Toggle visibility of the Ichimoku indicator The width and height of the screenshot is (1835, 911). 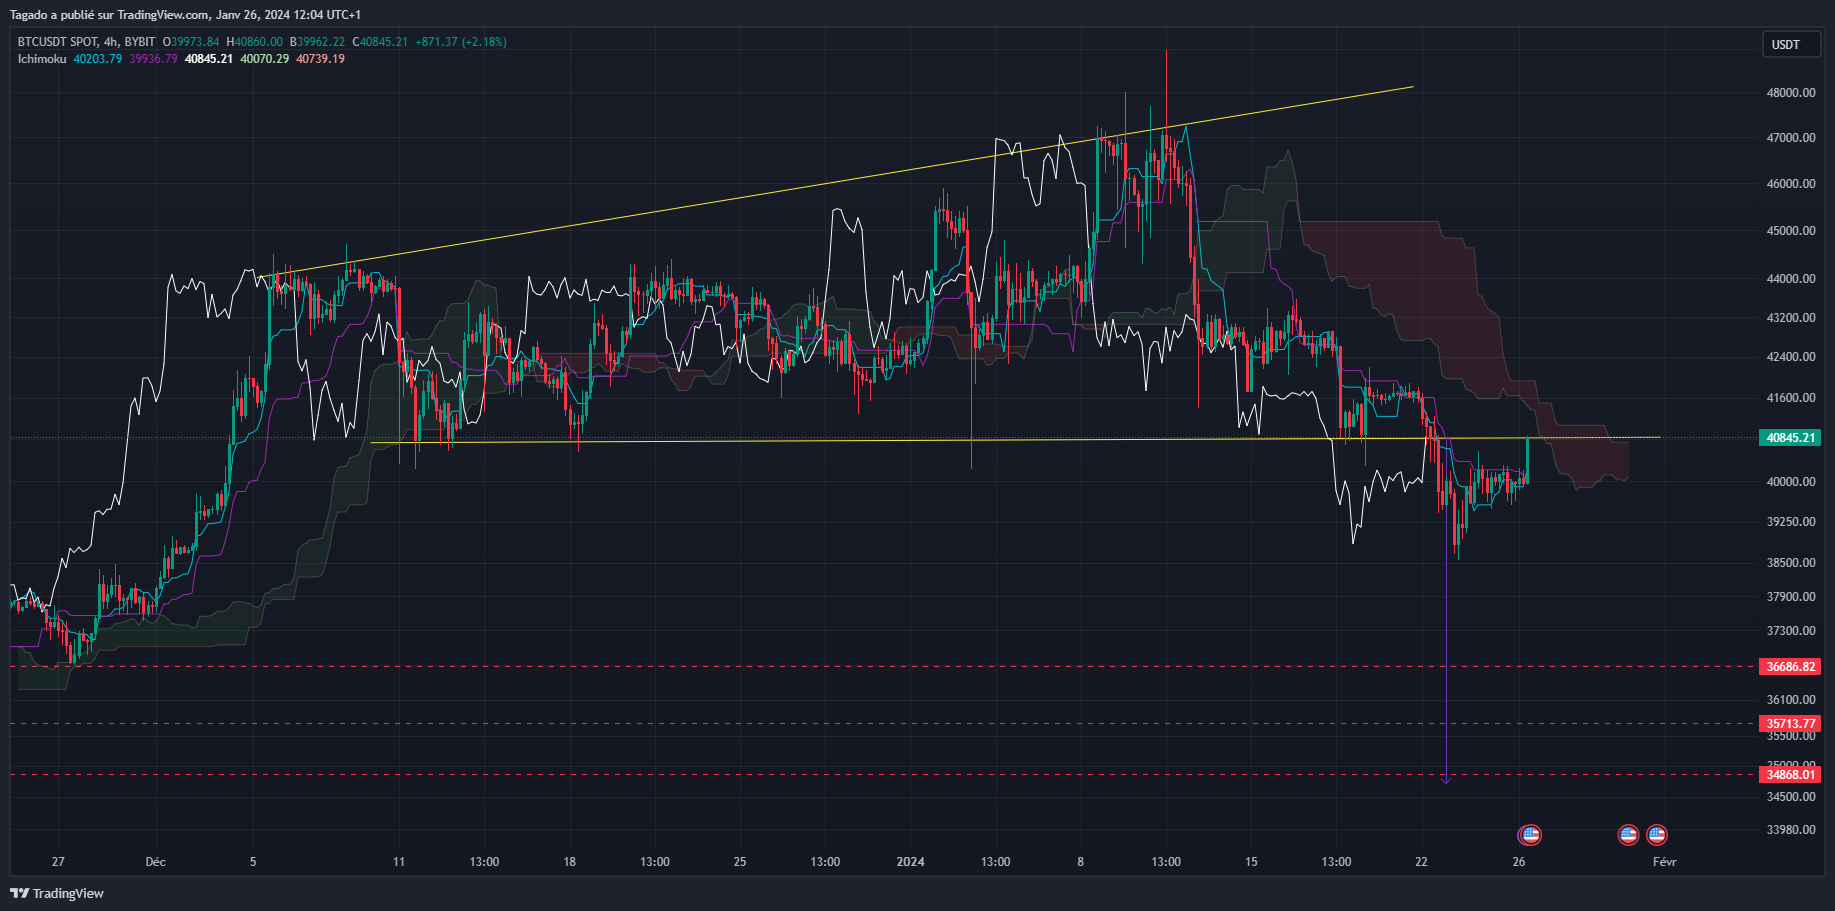coord(41,59)
